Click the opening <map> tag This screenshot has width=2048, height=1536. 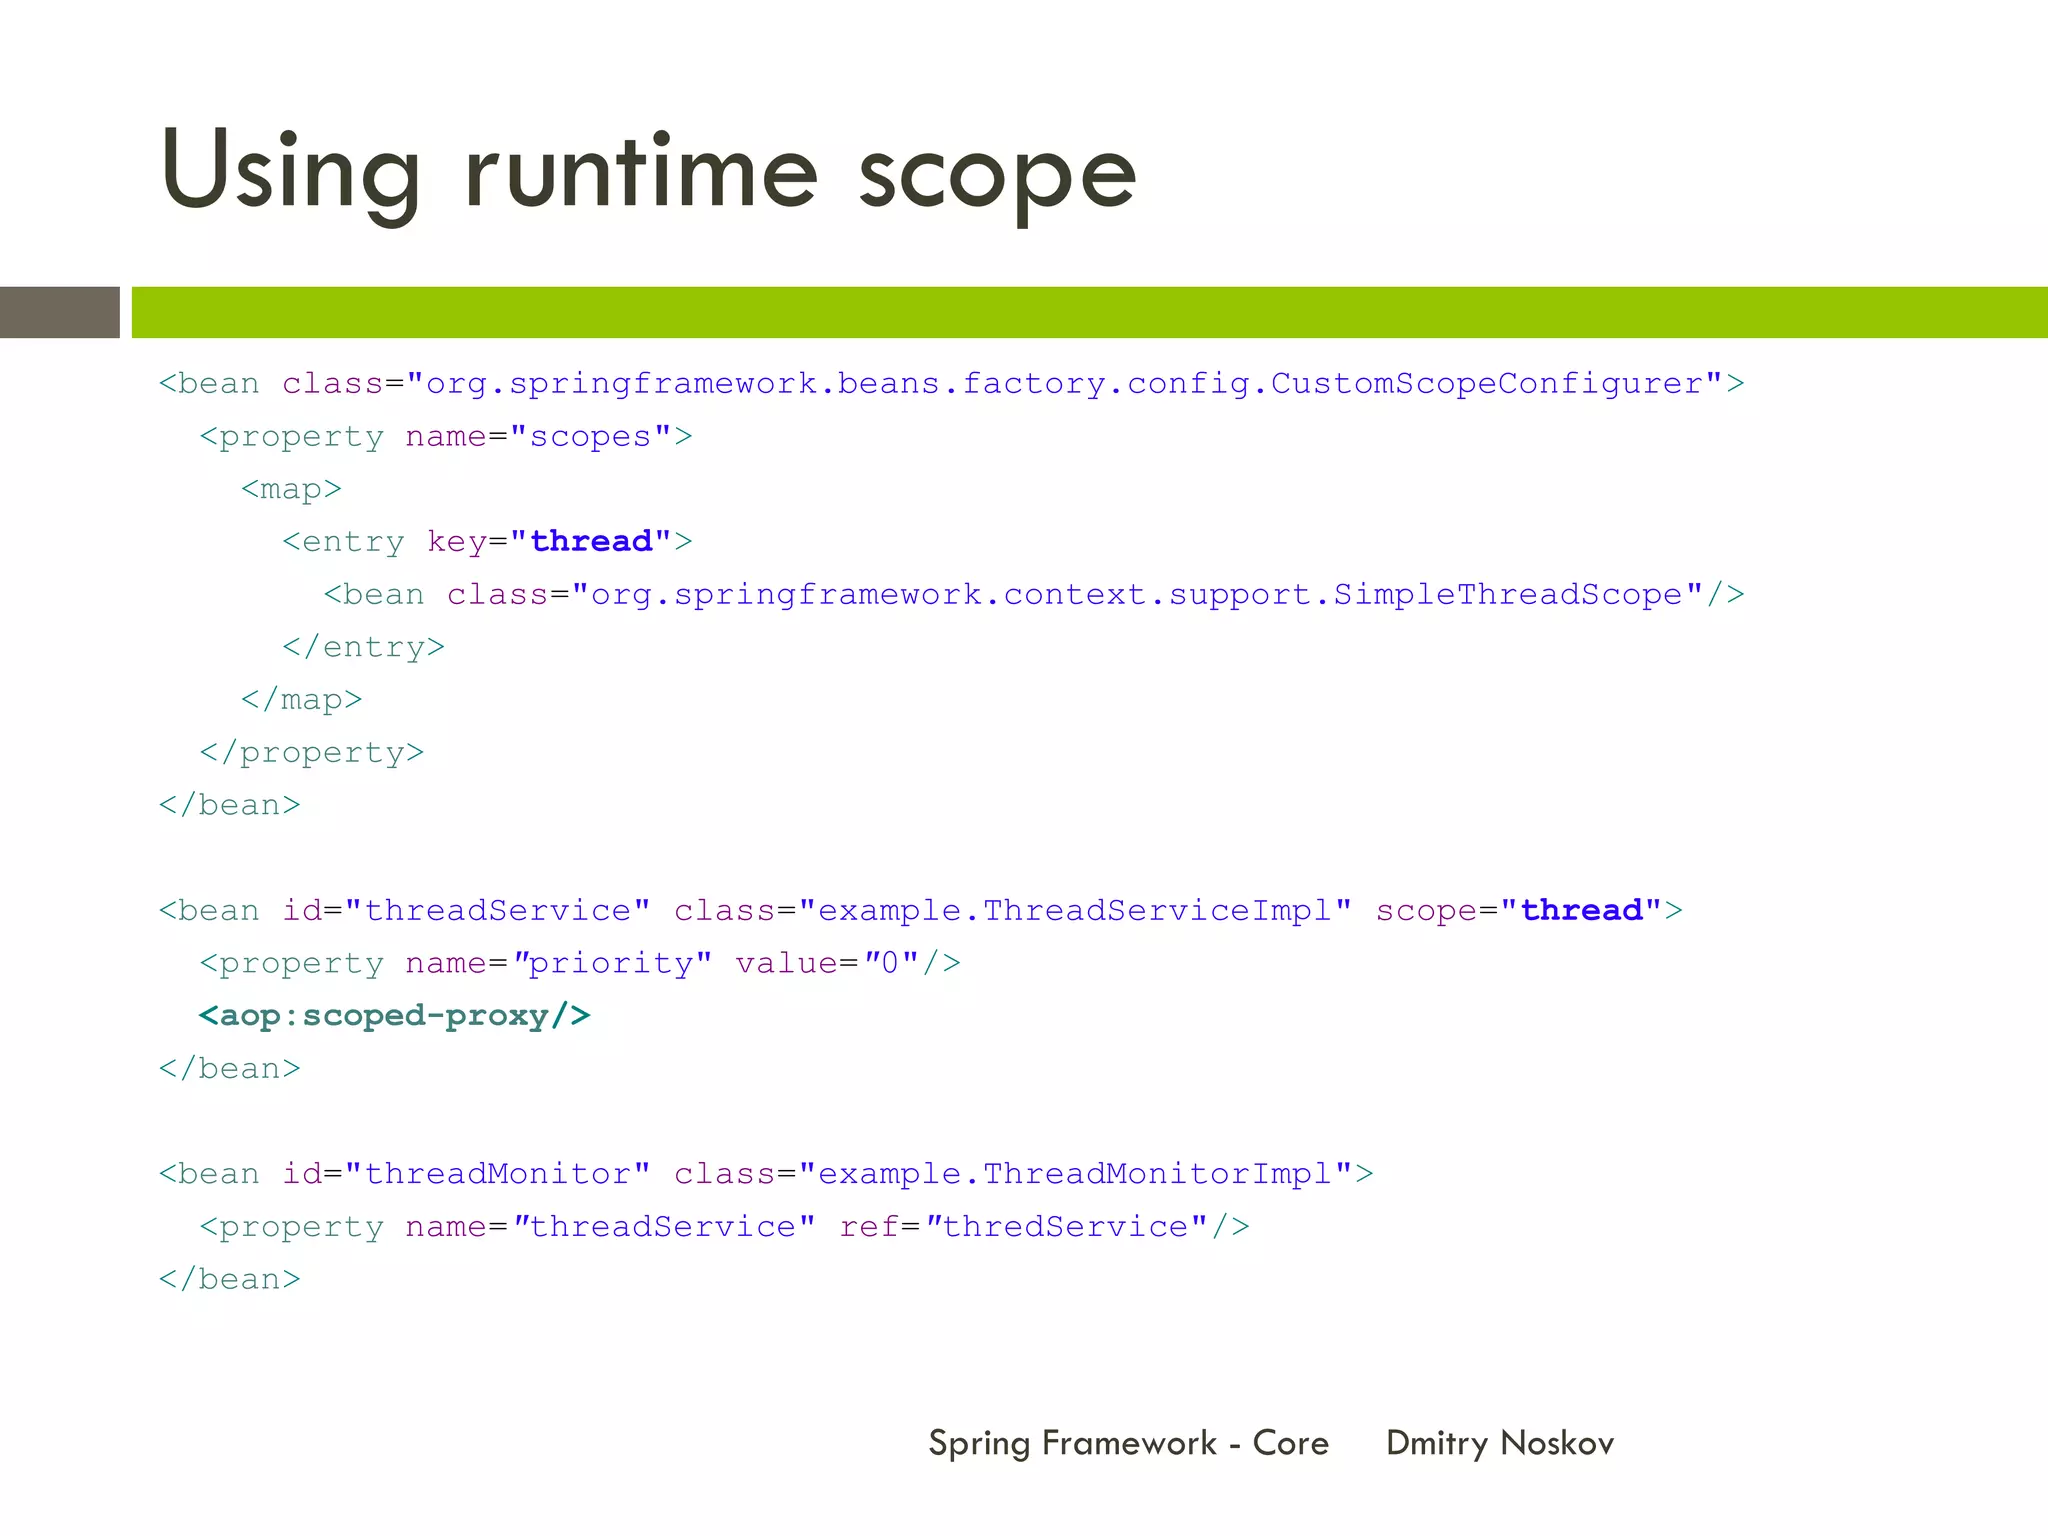tap(291, 489)
